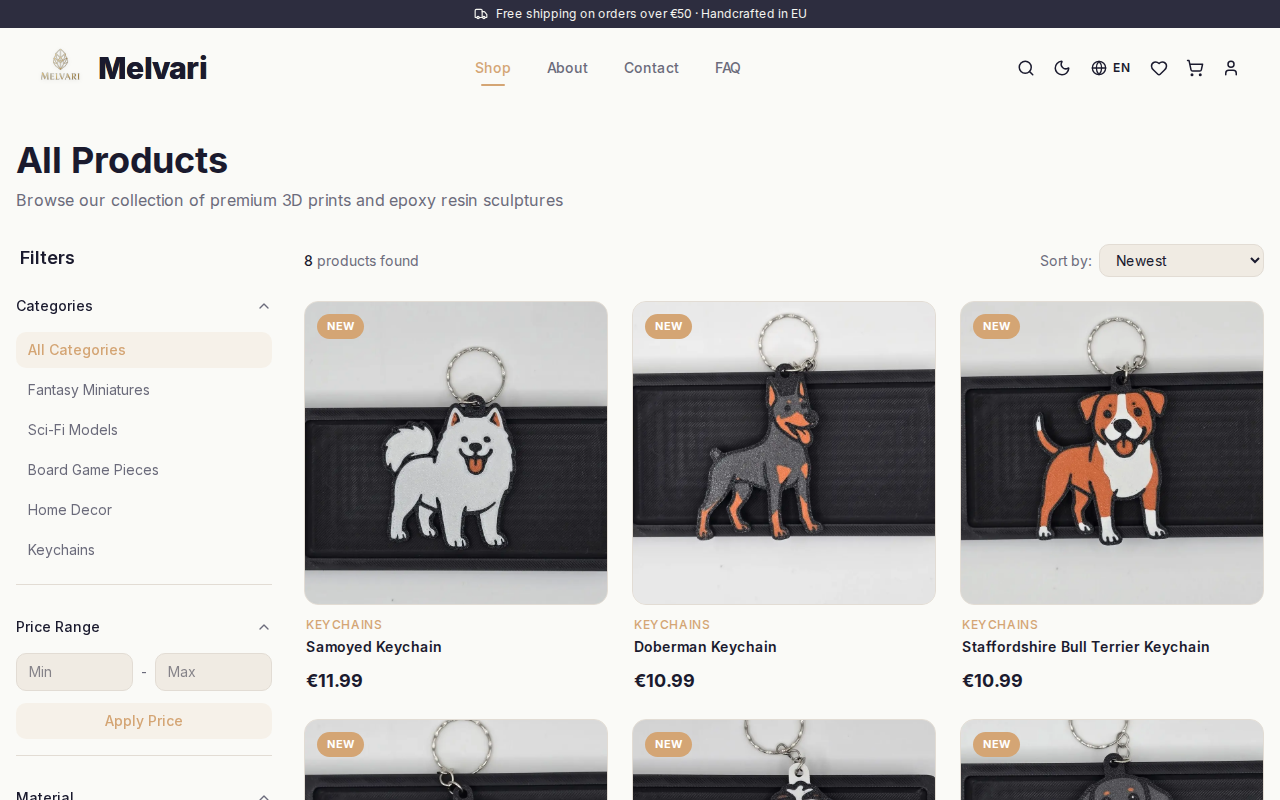The image size is (1280, 800).
Task: Click the Melvari logo emblem
Action: 60,66
